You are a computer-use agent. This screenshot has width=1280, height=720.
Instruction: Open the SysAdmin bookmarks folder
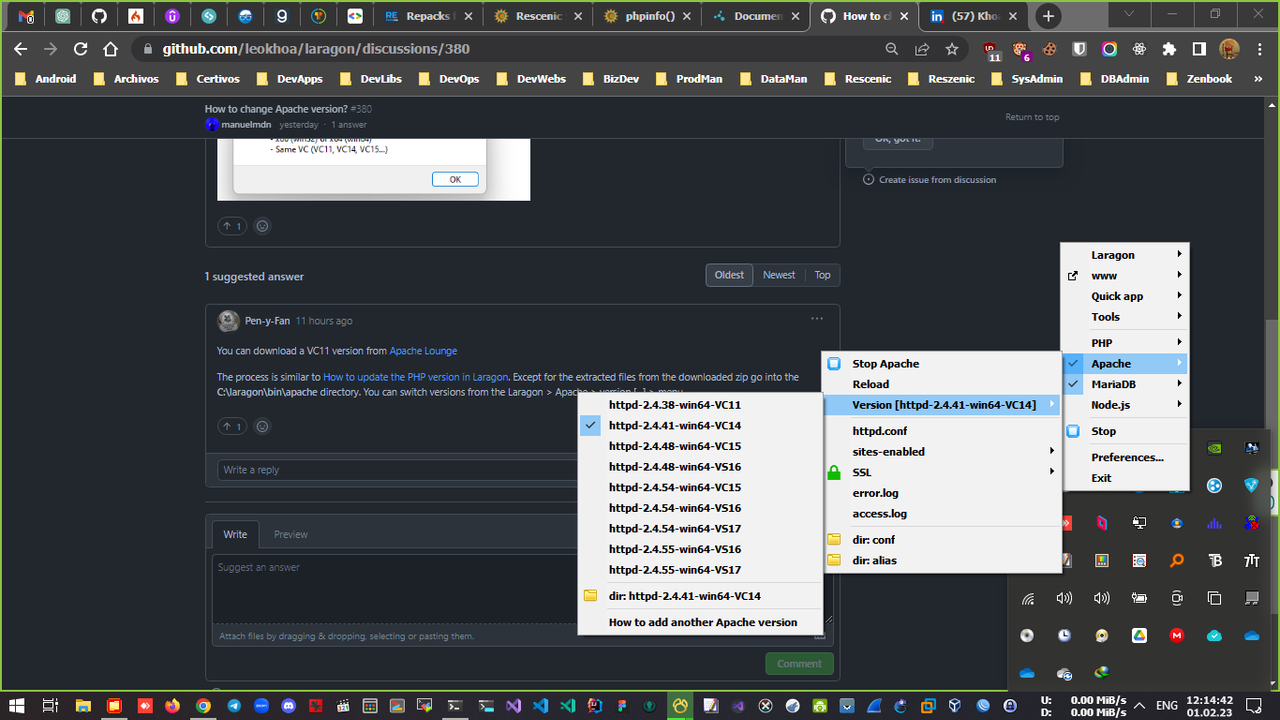coord(1026,78)
